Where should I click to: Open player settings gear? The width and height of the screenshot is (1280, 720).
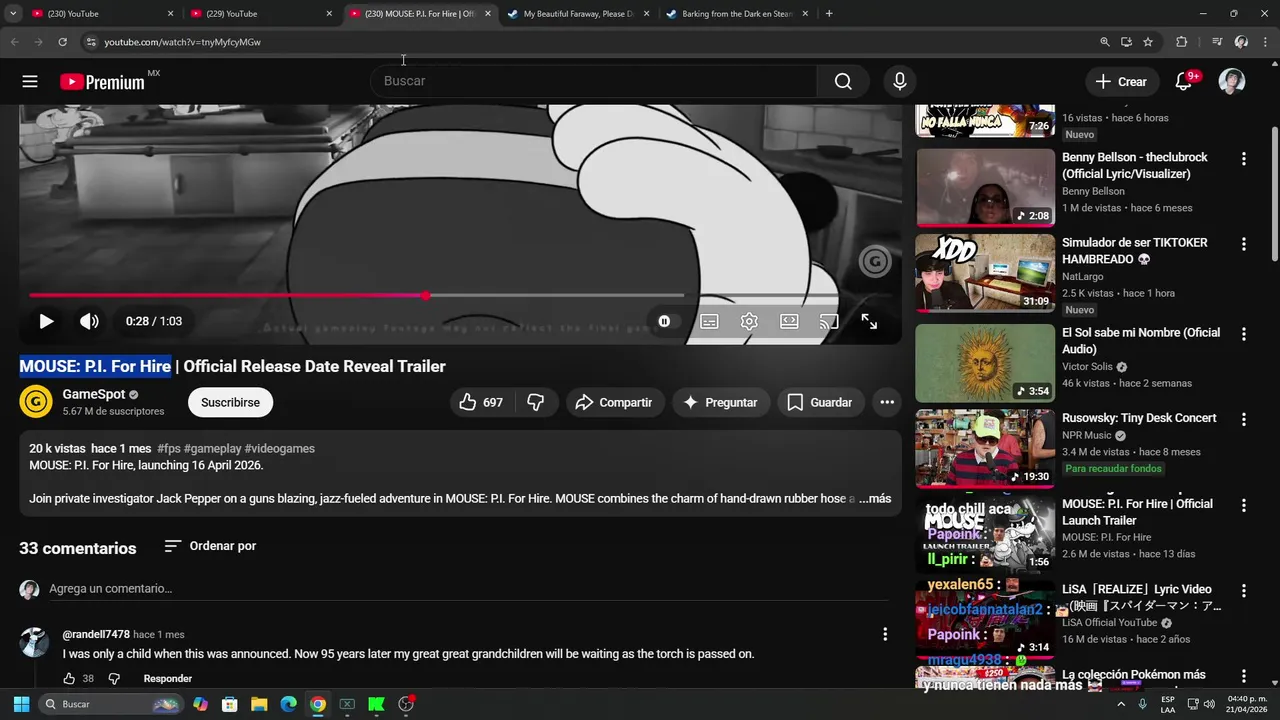tap(749, 321)
